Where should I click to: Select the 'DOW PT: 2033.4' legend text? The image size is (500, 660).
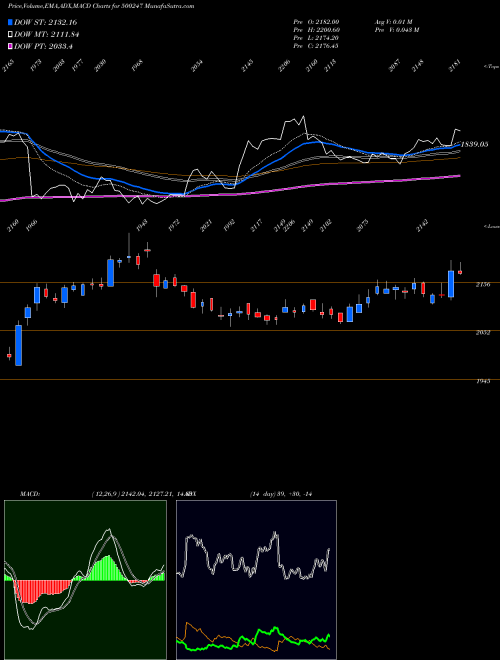(x=43, y=46)
